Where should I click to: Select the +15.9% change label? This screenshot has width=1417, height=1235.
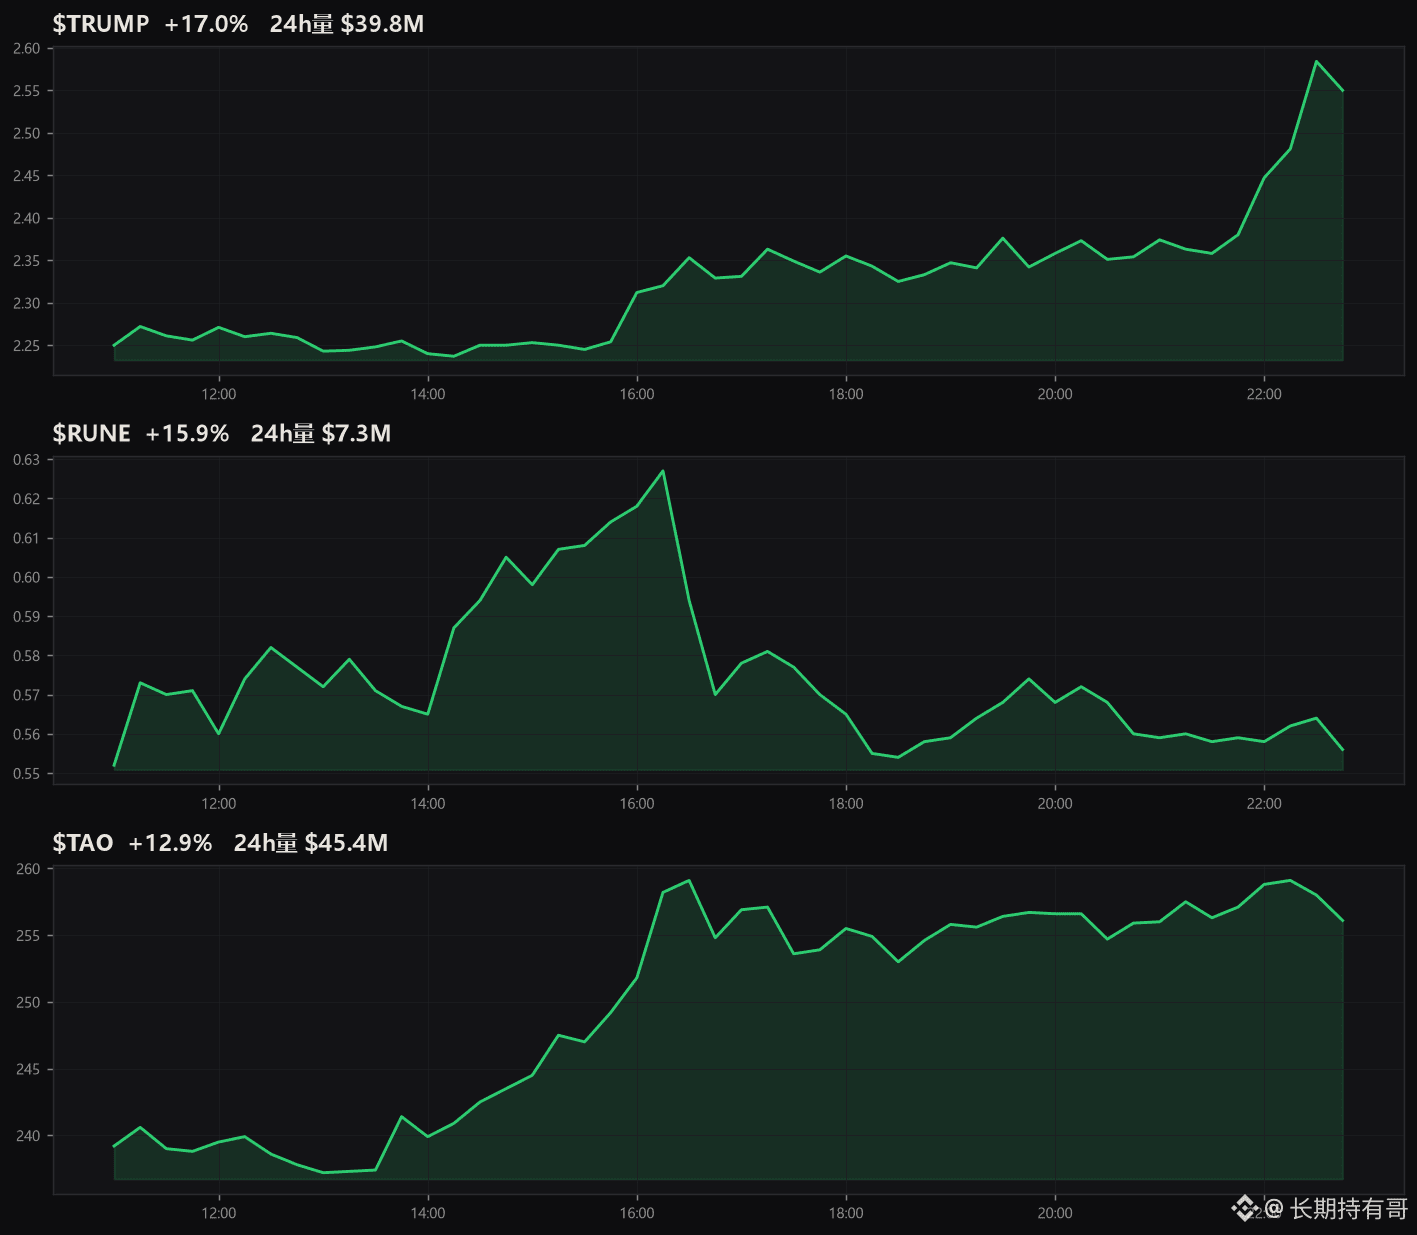click(187, 433)
